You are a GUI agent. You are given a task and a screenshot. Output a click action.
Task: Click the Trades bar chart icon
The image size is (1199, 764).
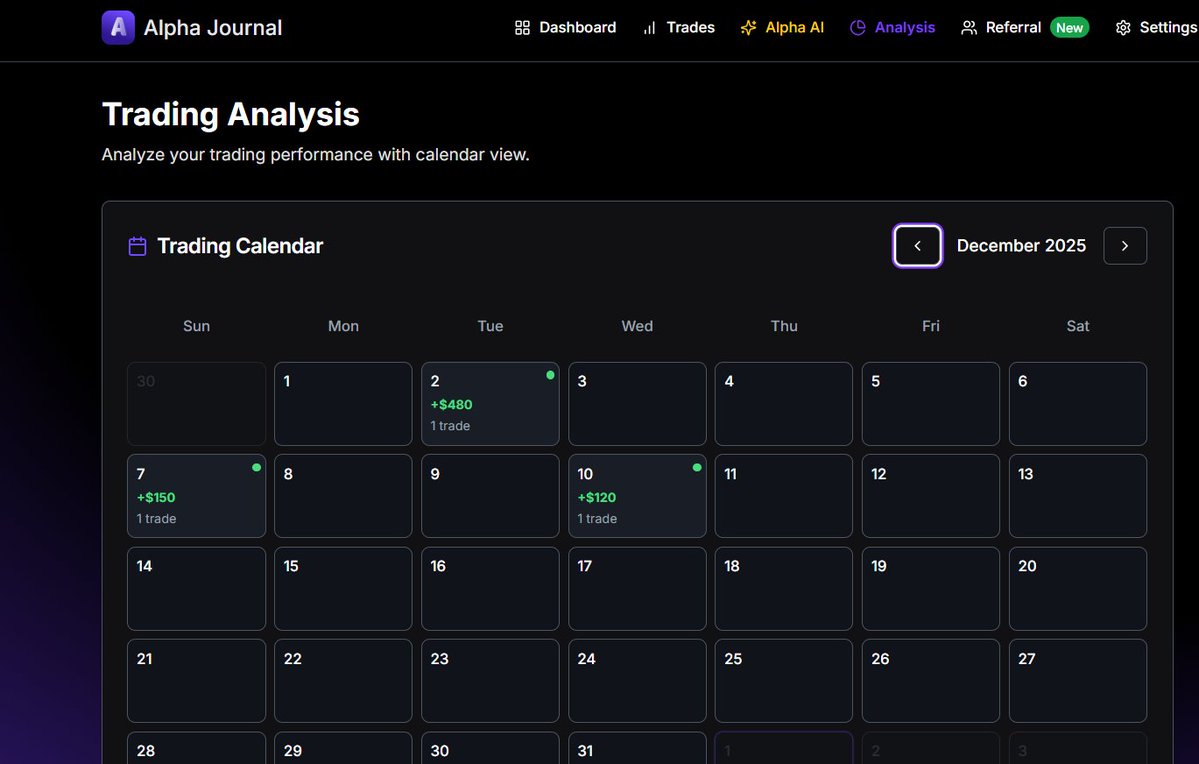click(x=649, y=28)
